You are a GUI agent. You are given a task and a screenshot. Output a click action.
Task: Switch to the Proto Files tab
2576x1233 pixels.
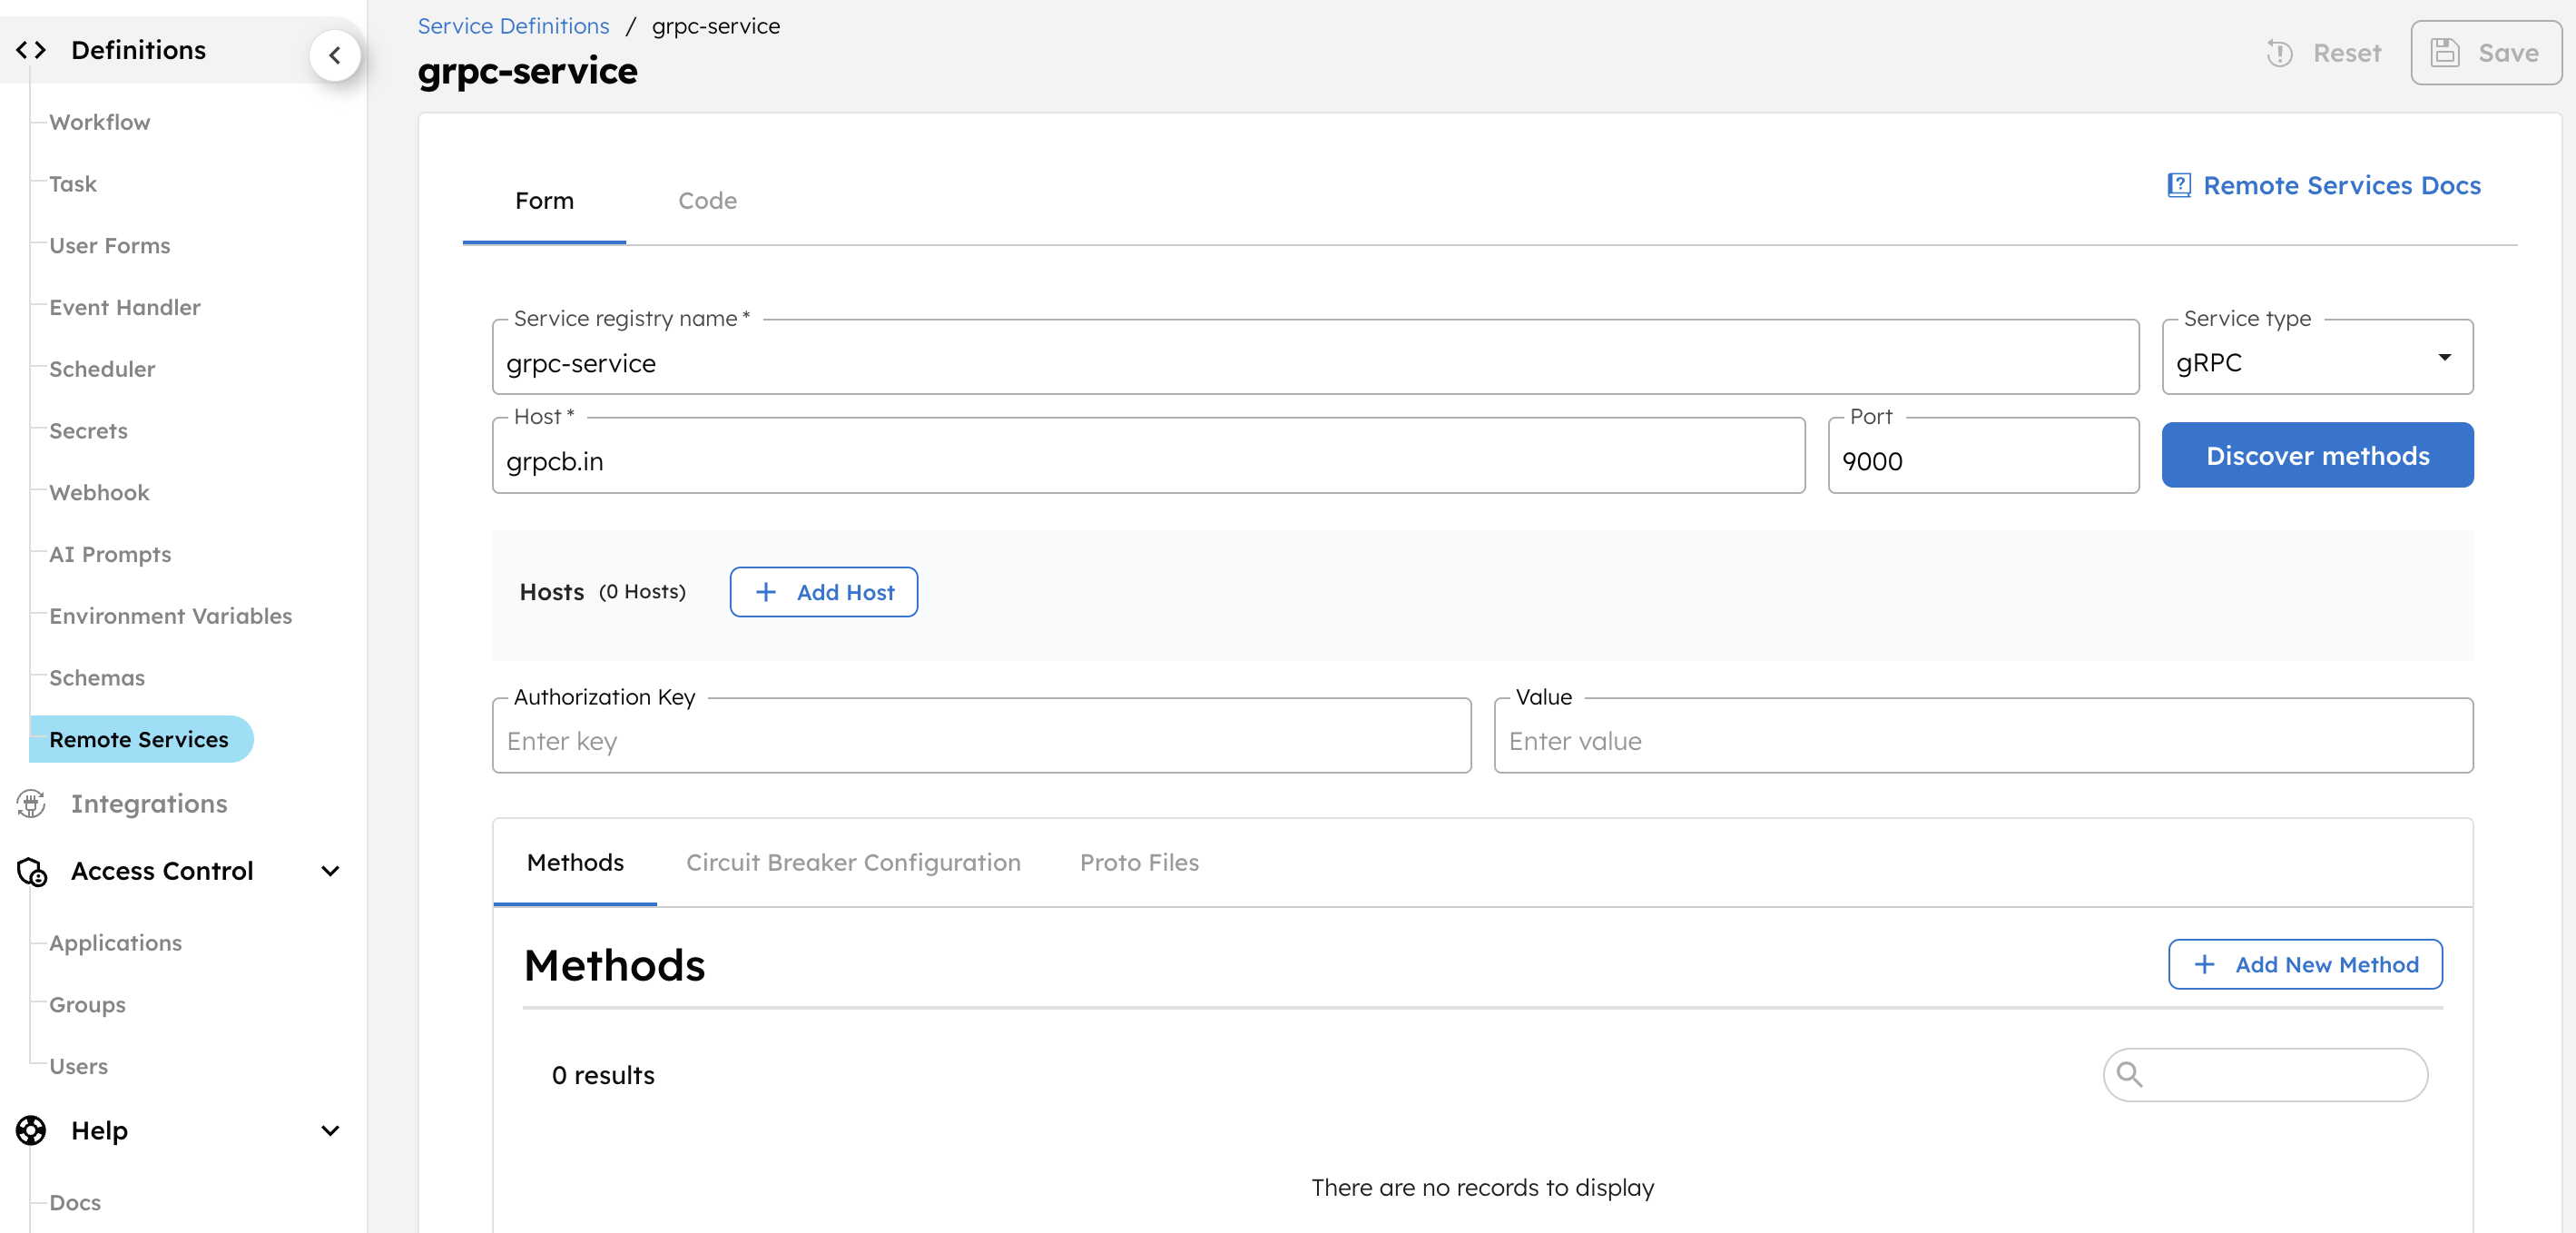pyautogui.click(x=1138, y=862)
